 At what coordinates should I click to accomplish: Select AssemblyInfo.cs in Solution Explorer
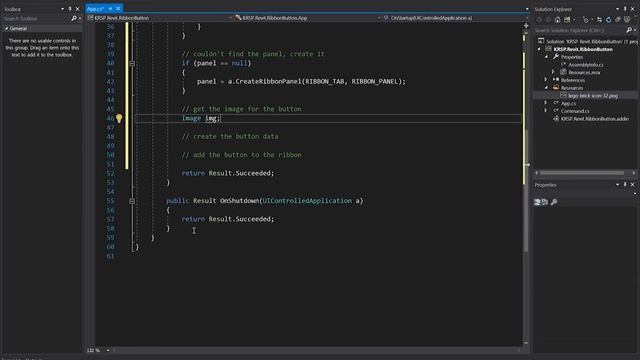pyautogui.click(x=585, y=65)
